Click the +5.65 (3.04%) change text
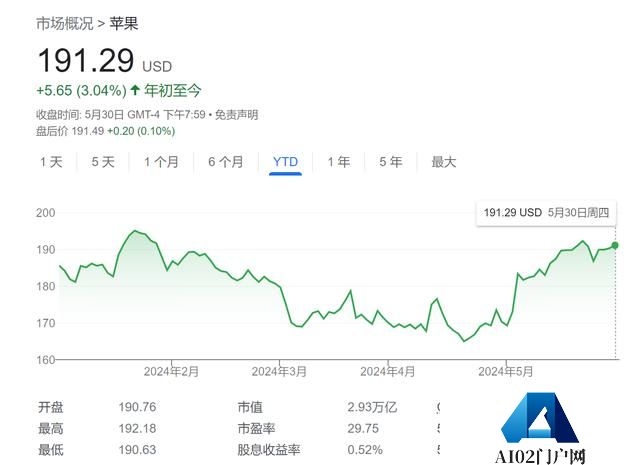640x465 pixels. [x=81, y=90]
